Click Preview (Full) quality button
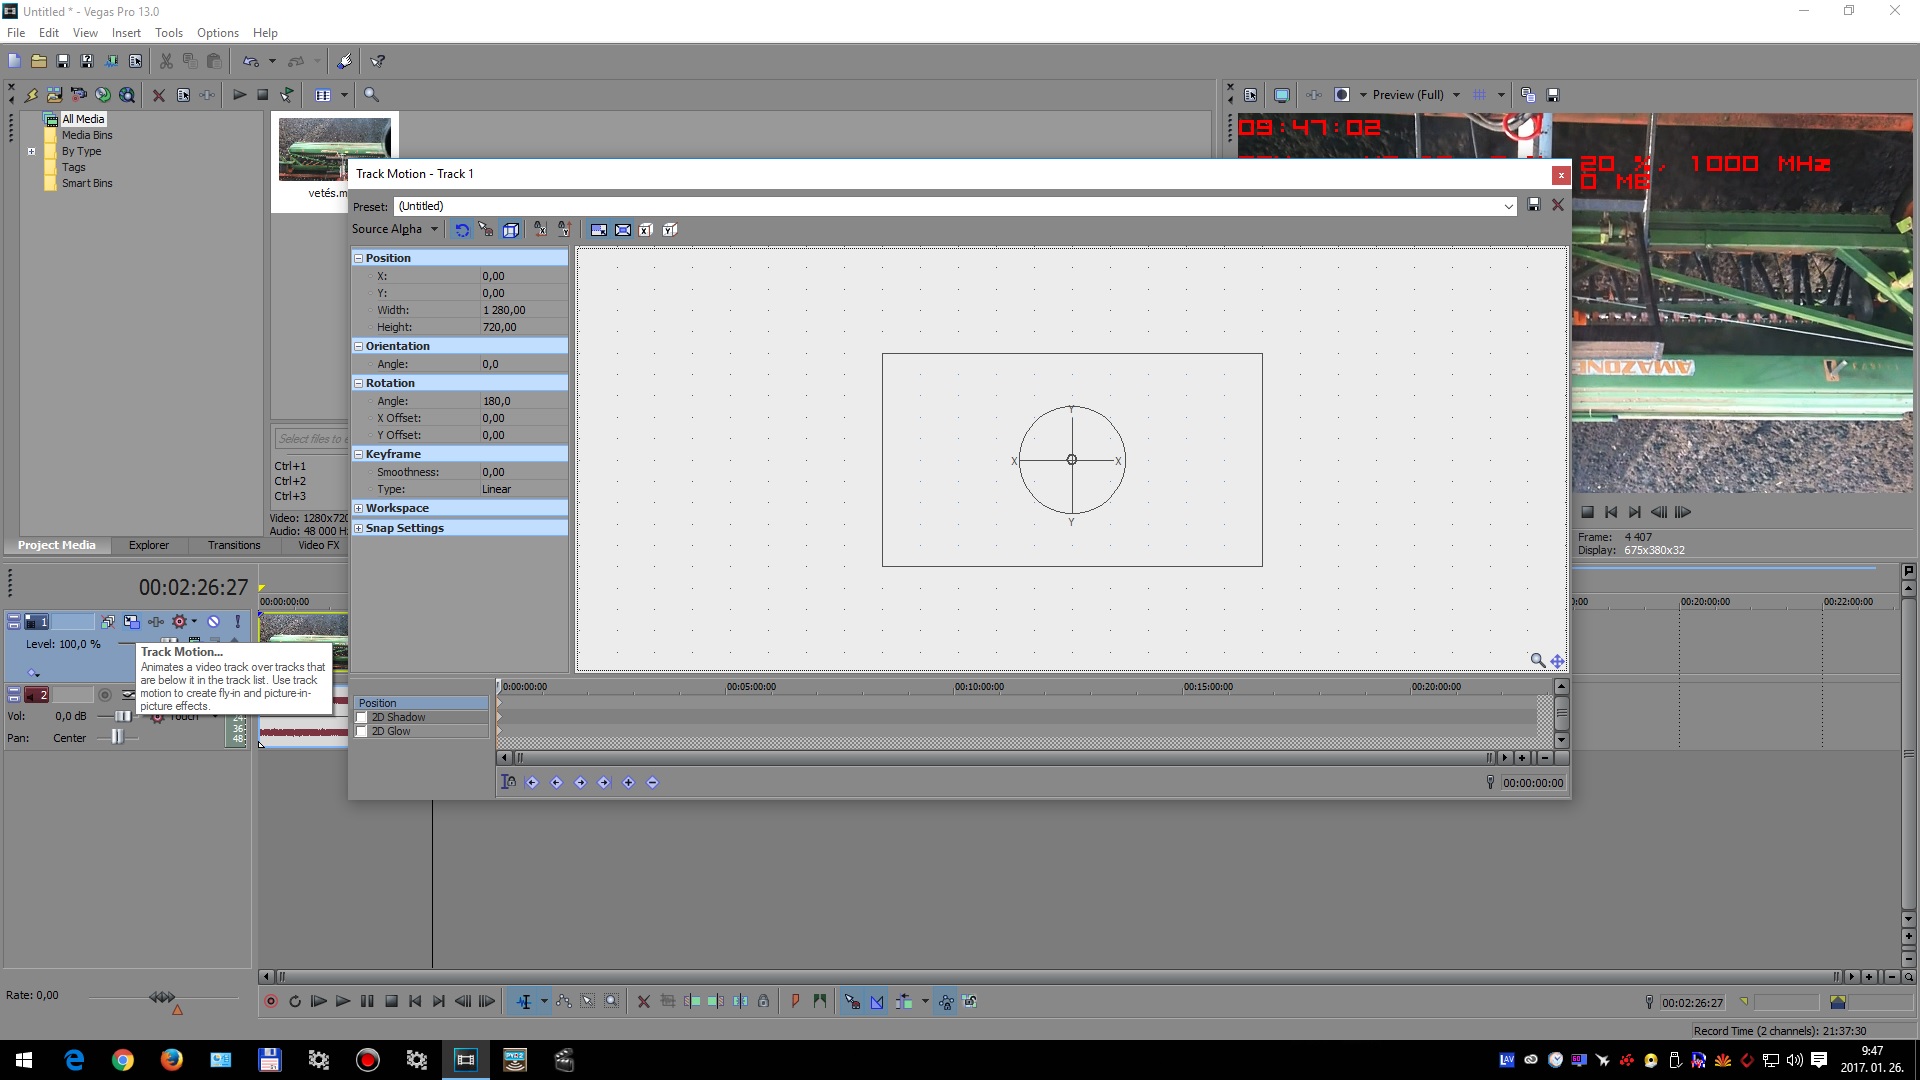Image resolution: width=1920 pixels, height=1080 pixels. (1407, 95)
